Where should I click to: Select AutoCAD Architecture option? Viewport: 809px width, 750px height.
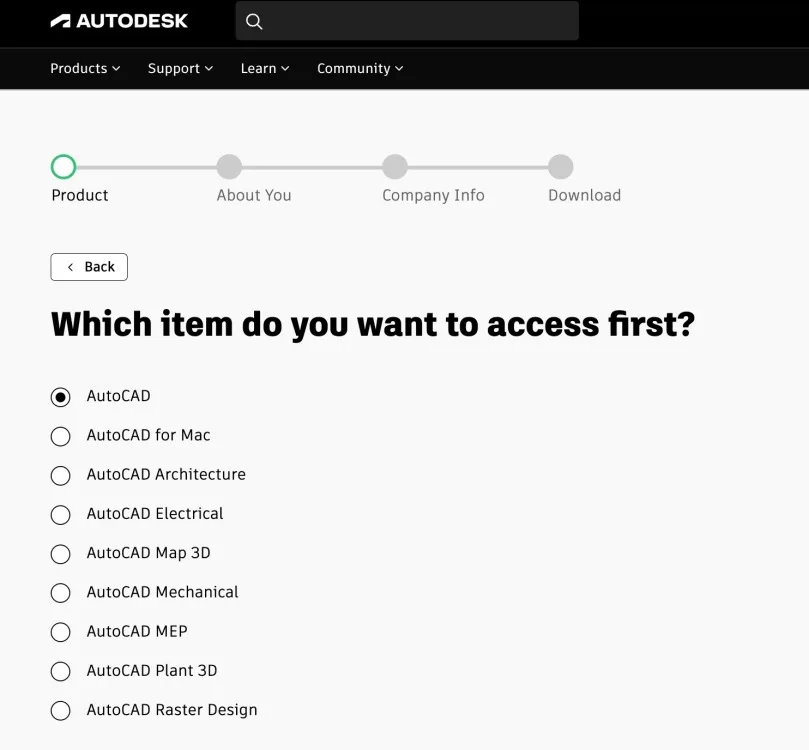pos(61,475)
